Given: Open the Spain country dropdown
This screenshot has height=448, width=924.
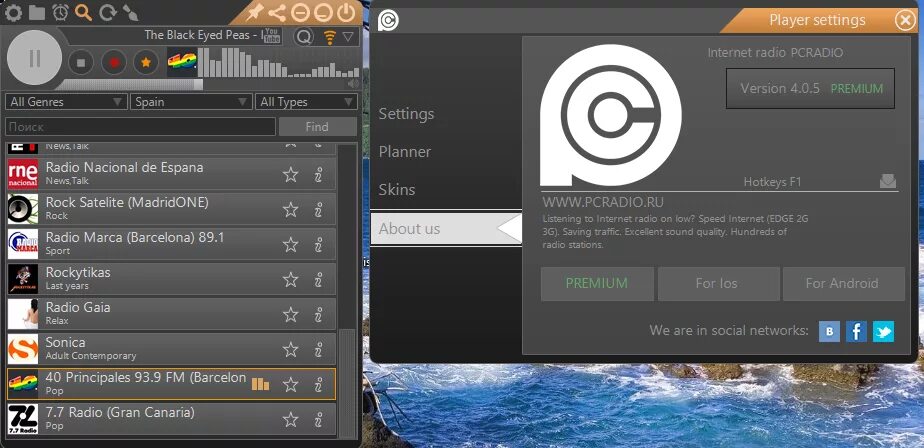Looking at the screenshot, I should (191, 102).
